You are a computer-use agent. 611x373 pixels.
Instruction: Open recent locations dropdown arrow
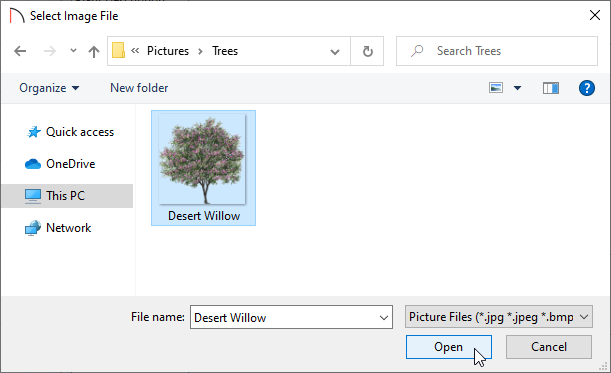click(x=73, y=51)
